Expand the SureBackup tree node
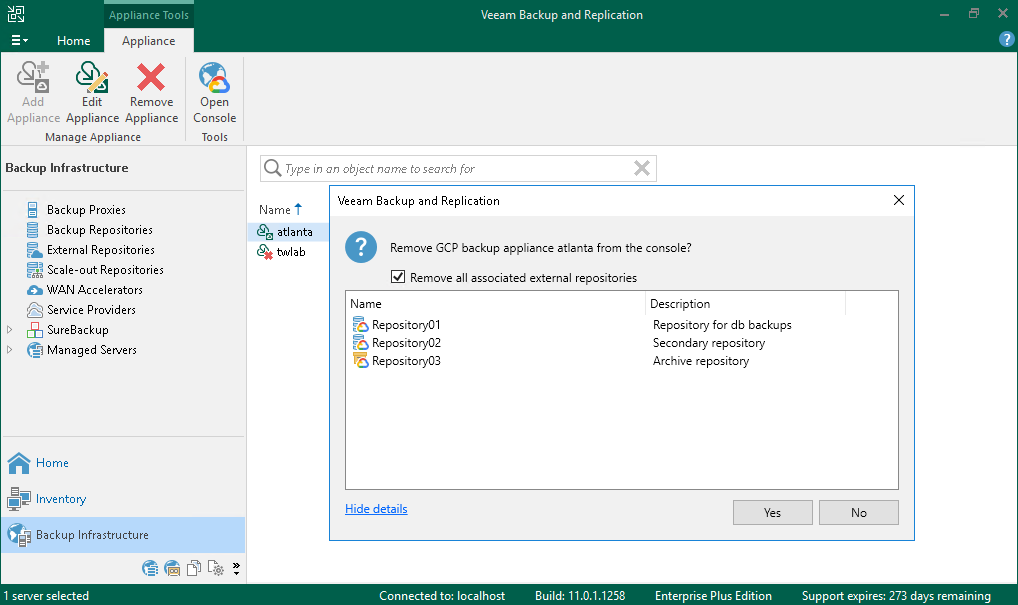 (x=10, y=330)
